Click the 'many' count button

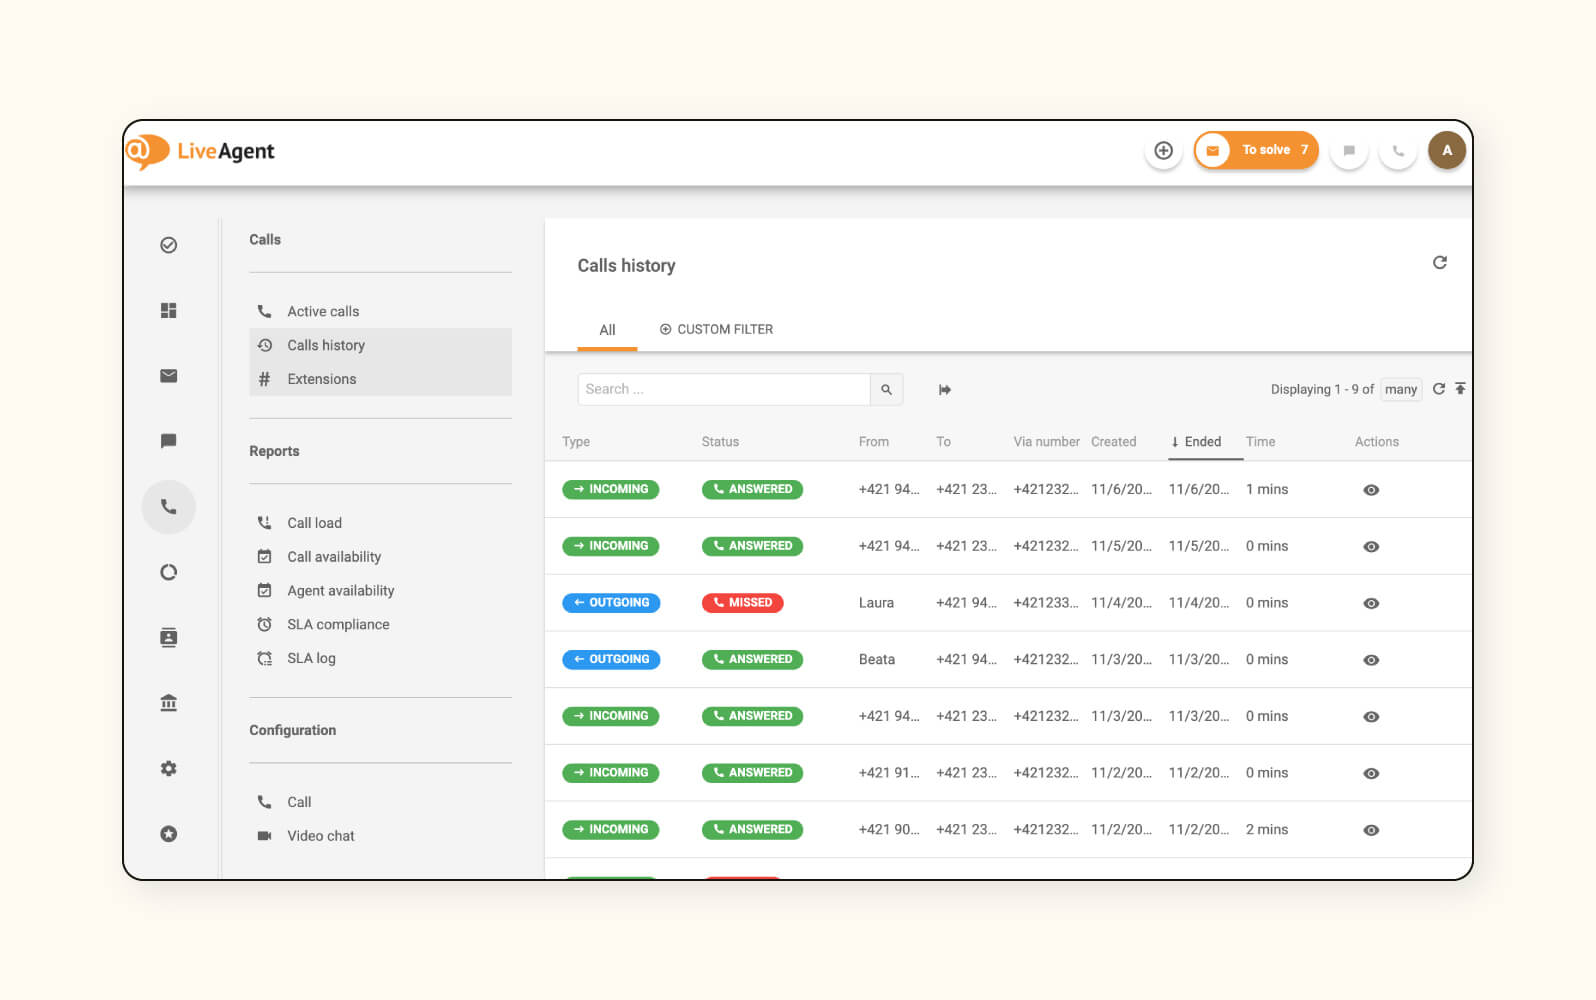pos(1401,389)
